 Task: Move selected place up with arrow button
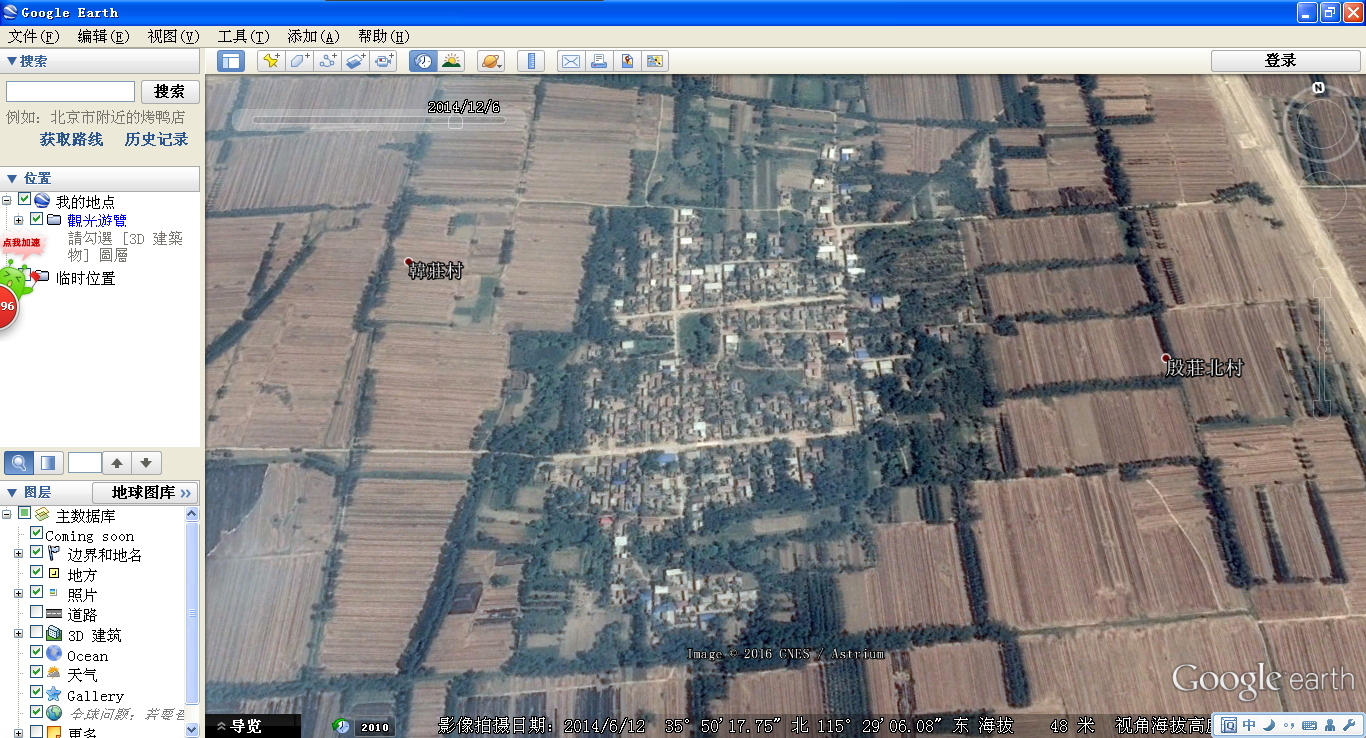coord(117,463)
